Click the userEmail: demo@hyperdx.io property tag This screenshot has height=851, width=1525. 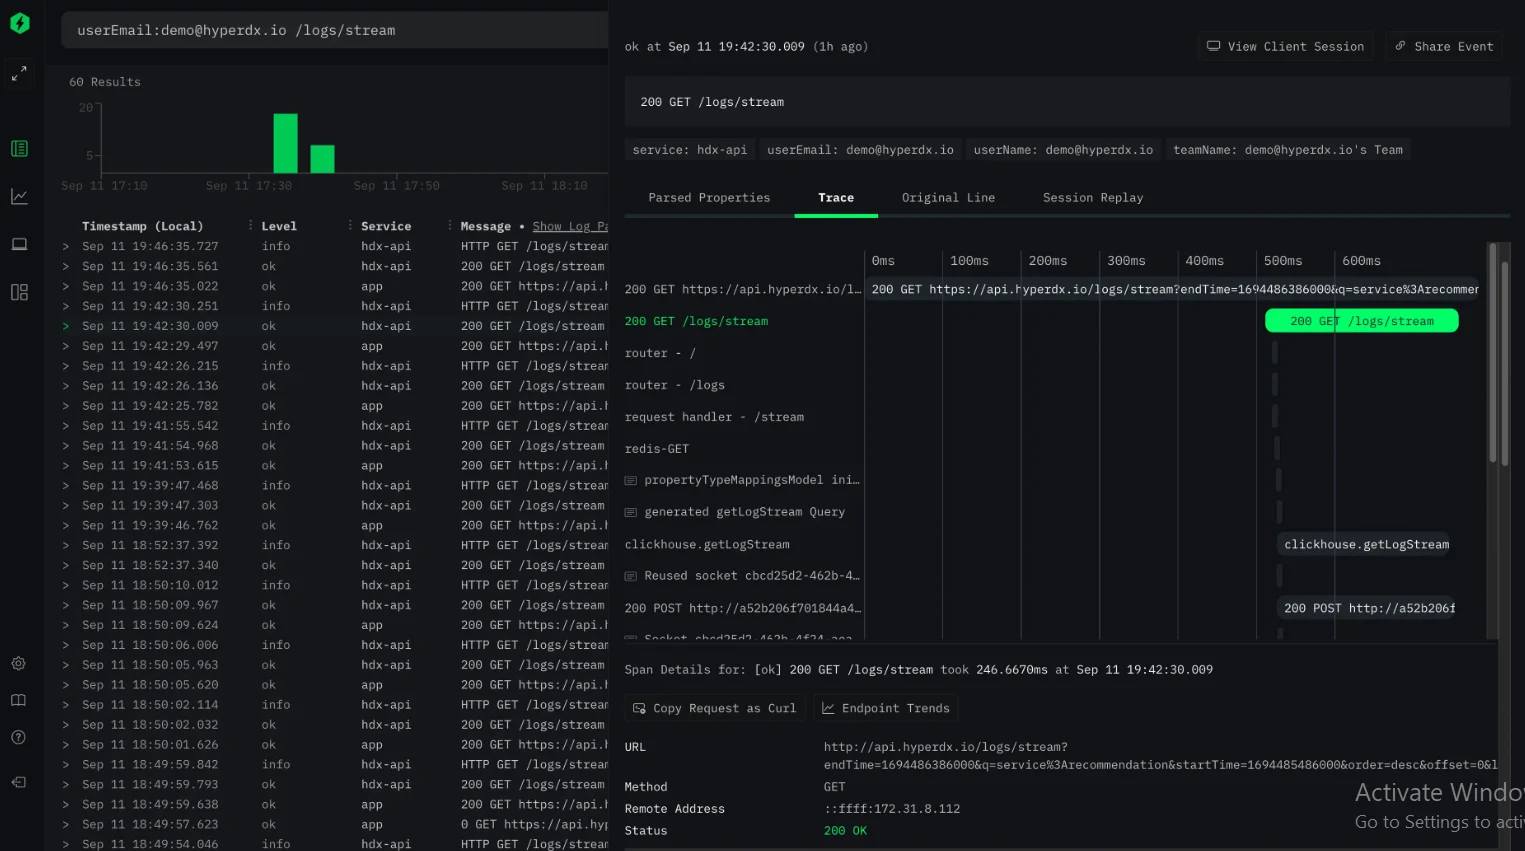point(860,150)
